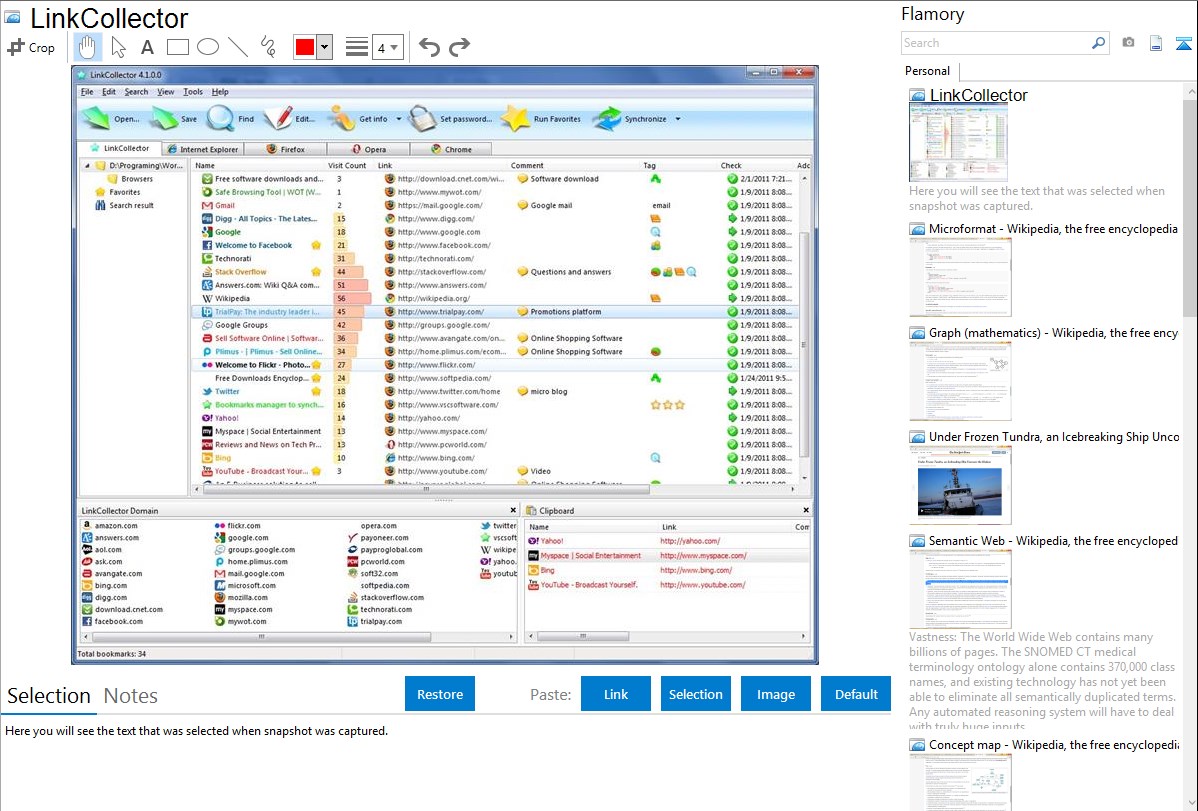Open the Graph (mathematics) snapshot thumbnail
1198x811 pixels.
960,381
